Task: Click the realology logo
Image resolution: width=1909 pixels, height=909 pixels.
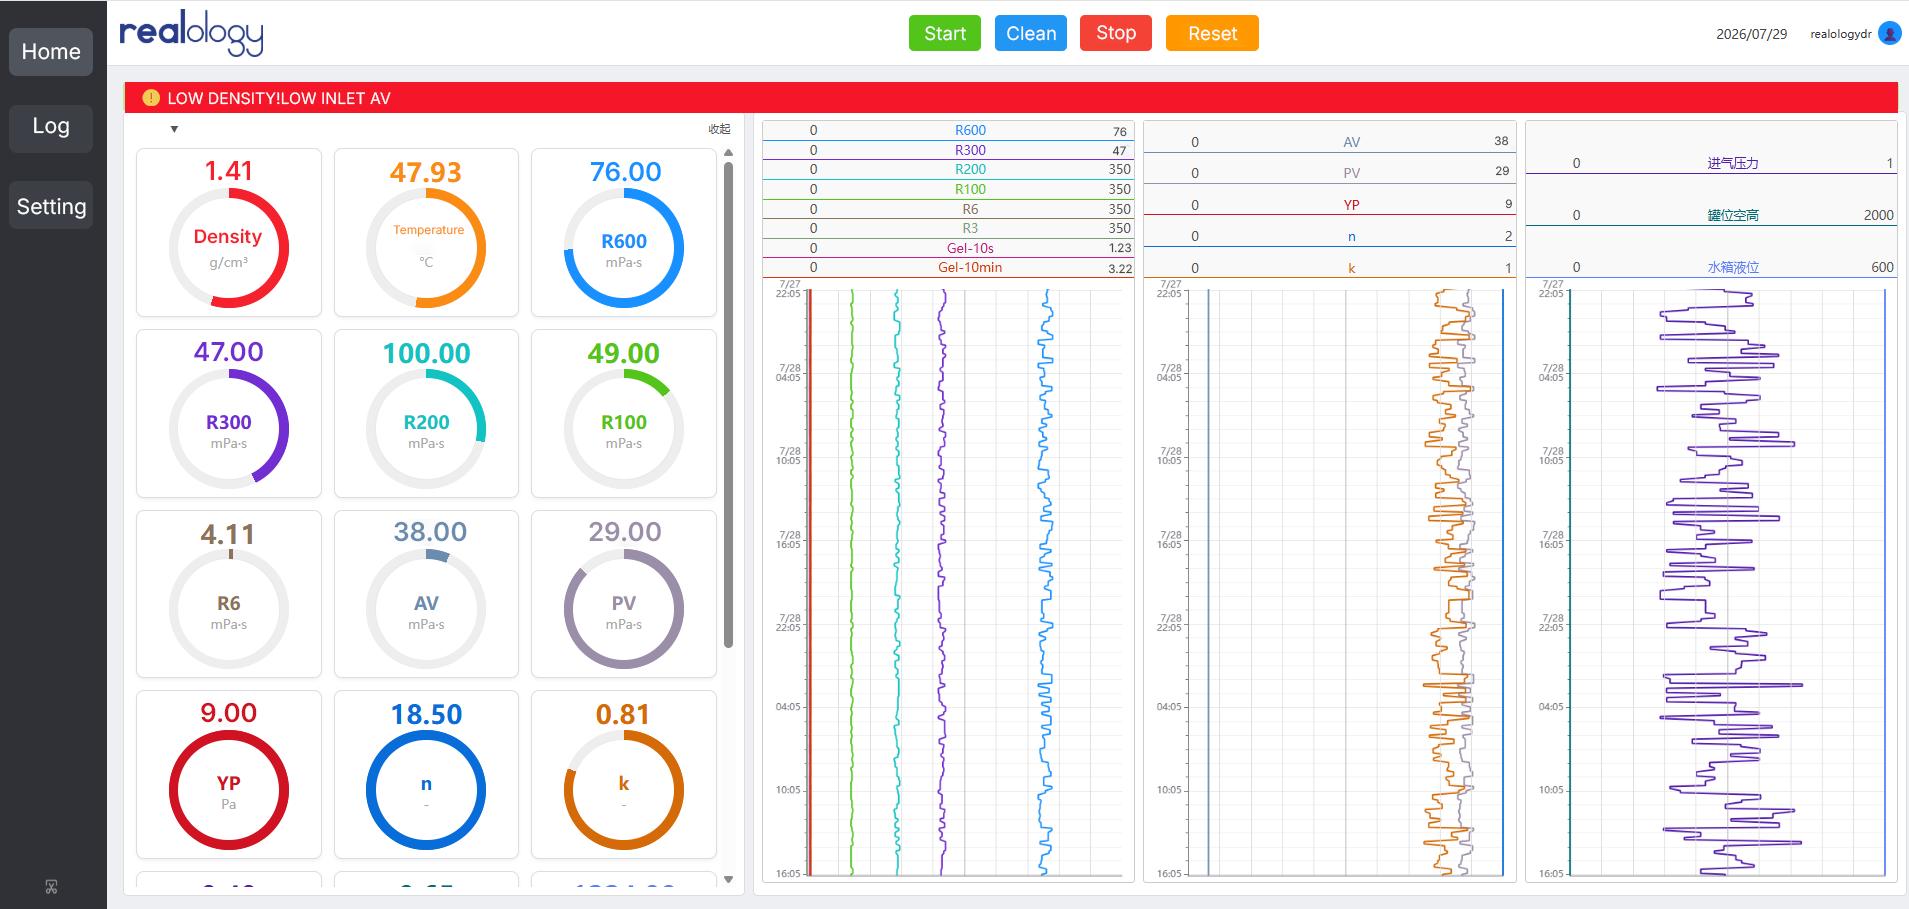Action: (x=191, y=34)
